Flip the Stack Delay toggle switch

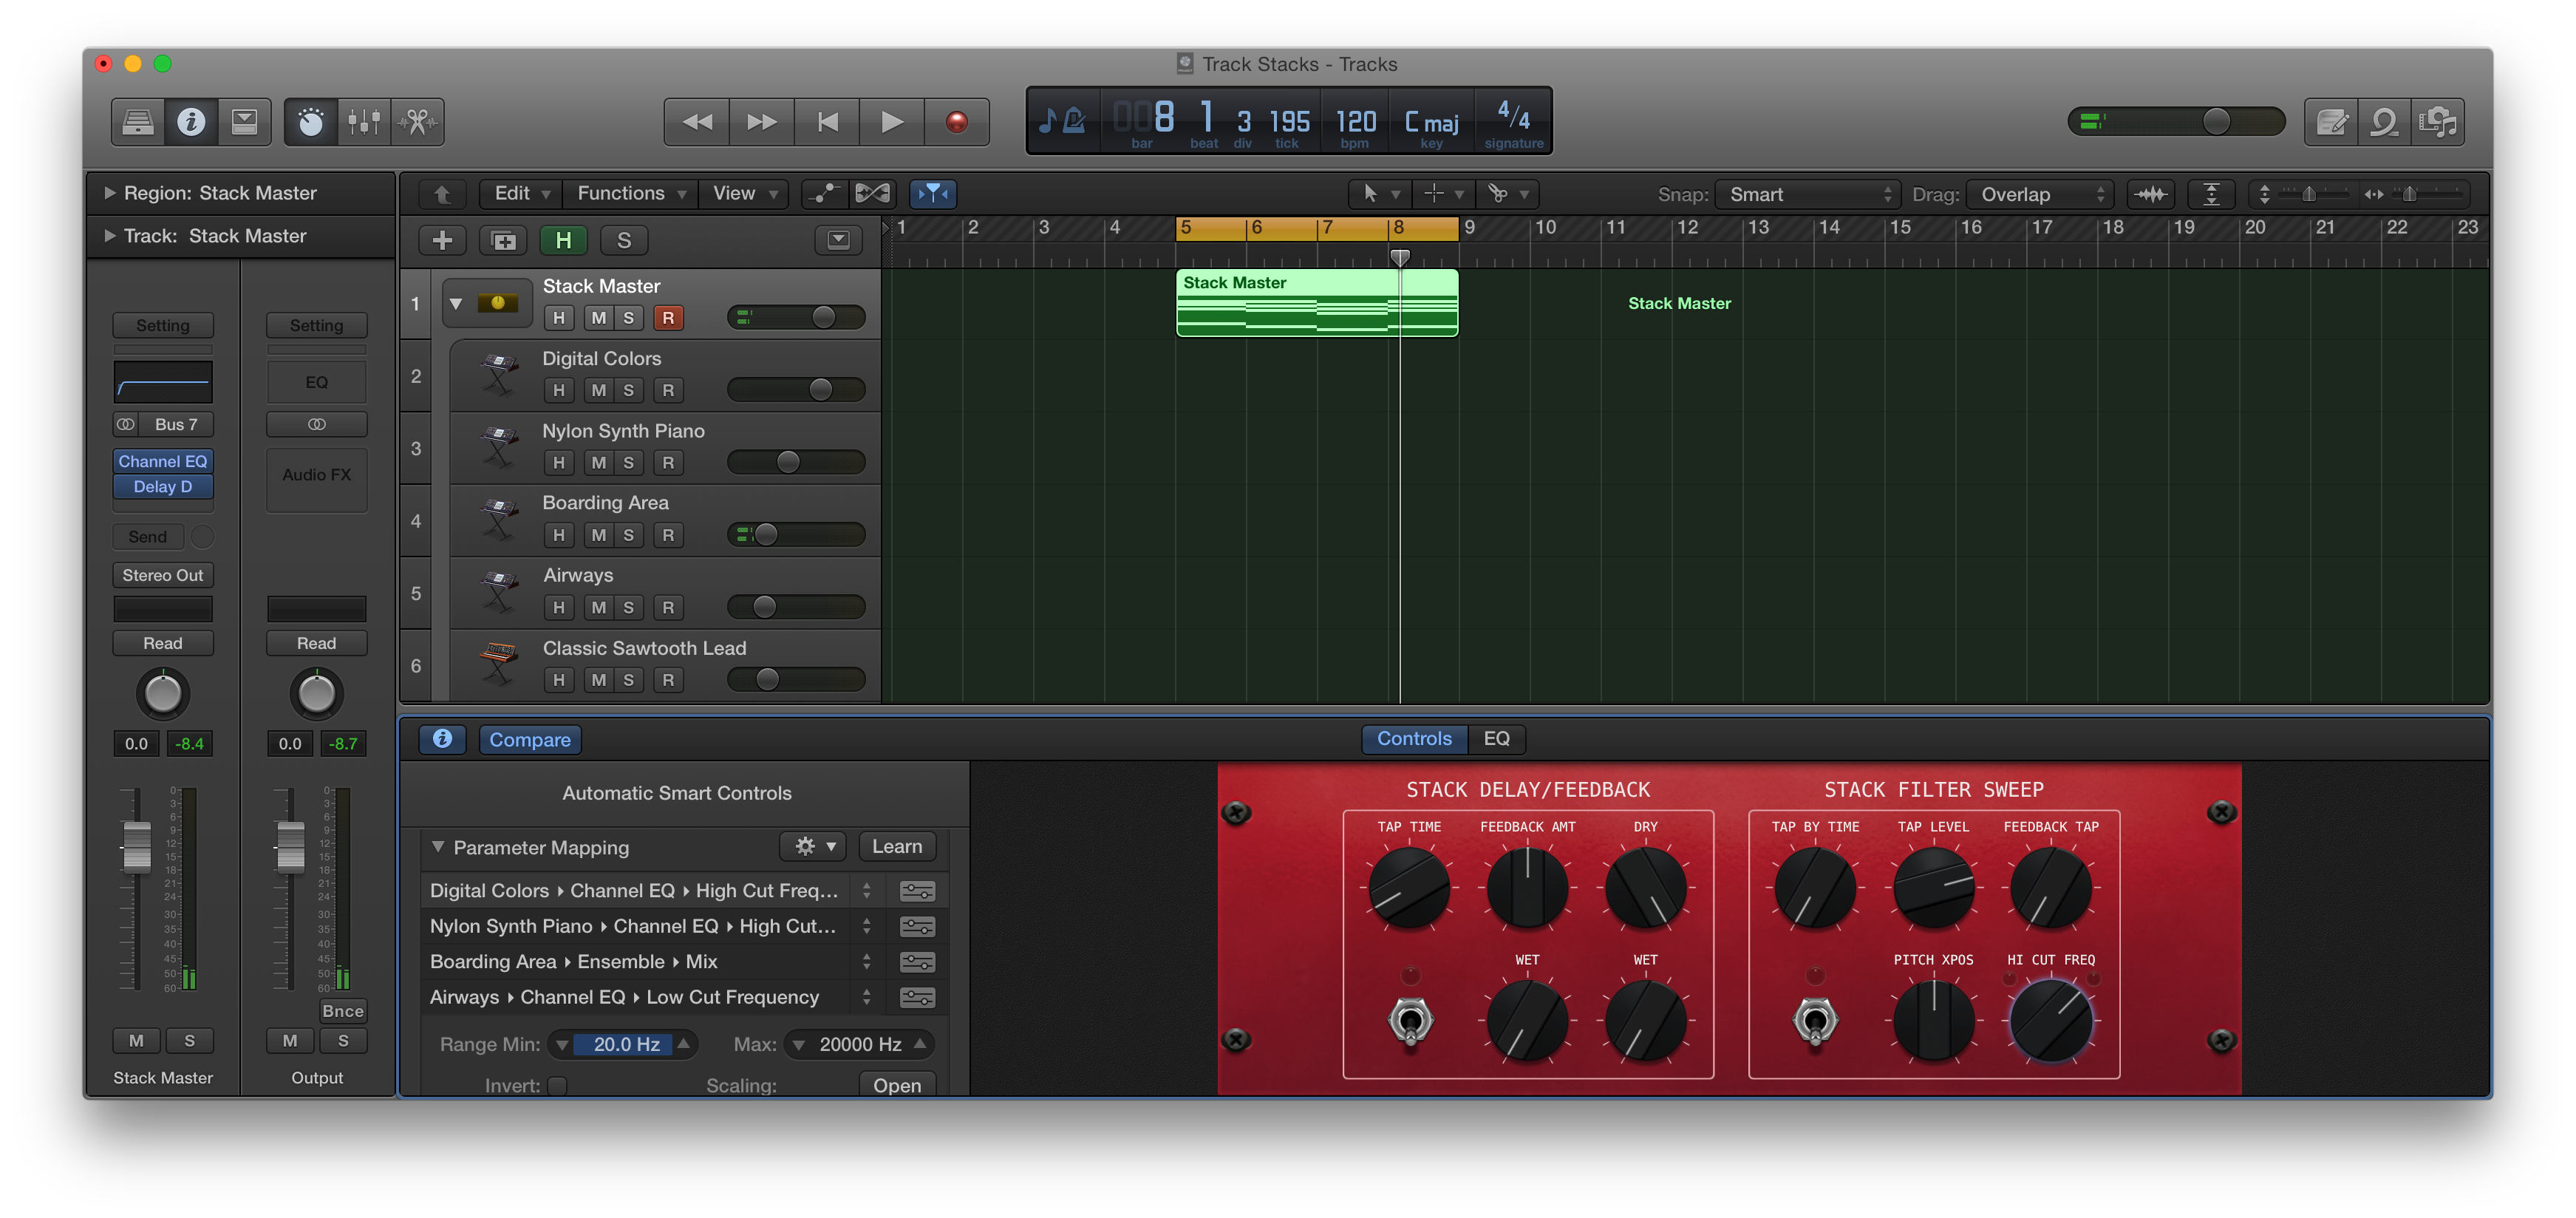(1410, 1021)
